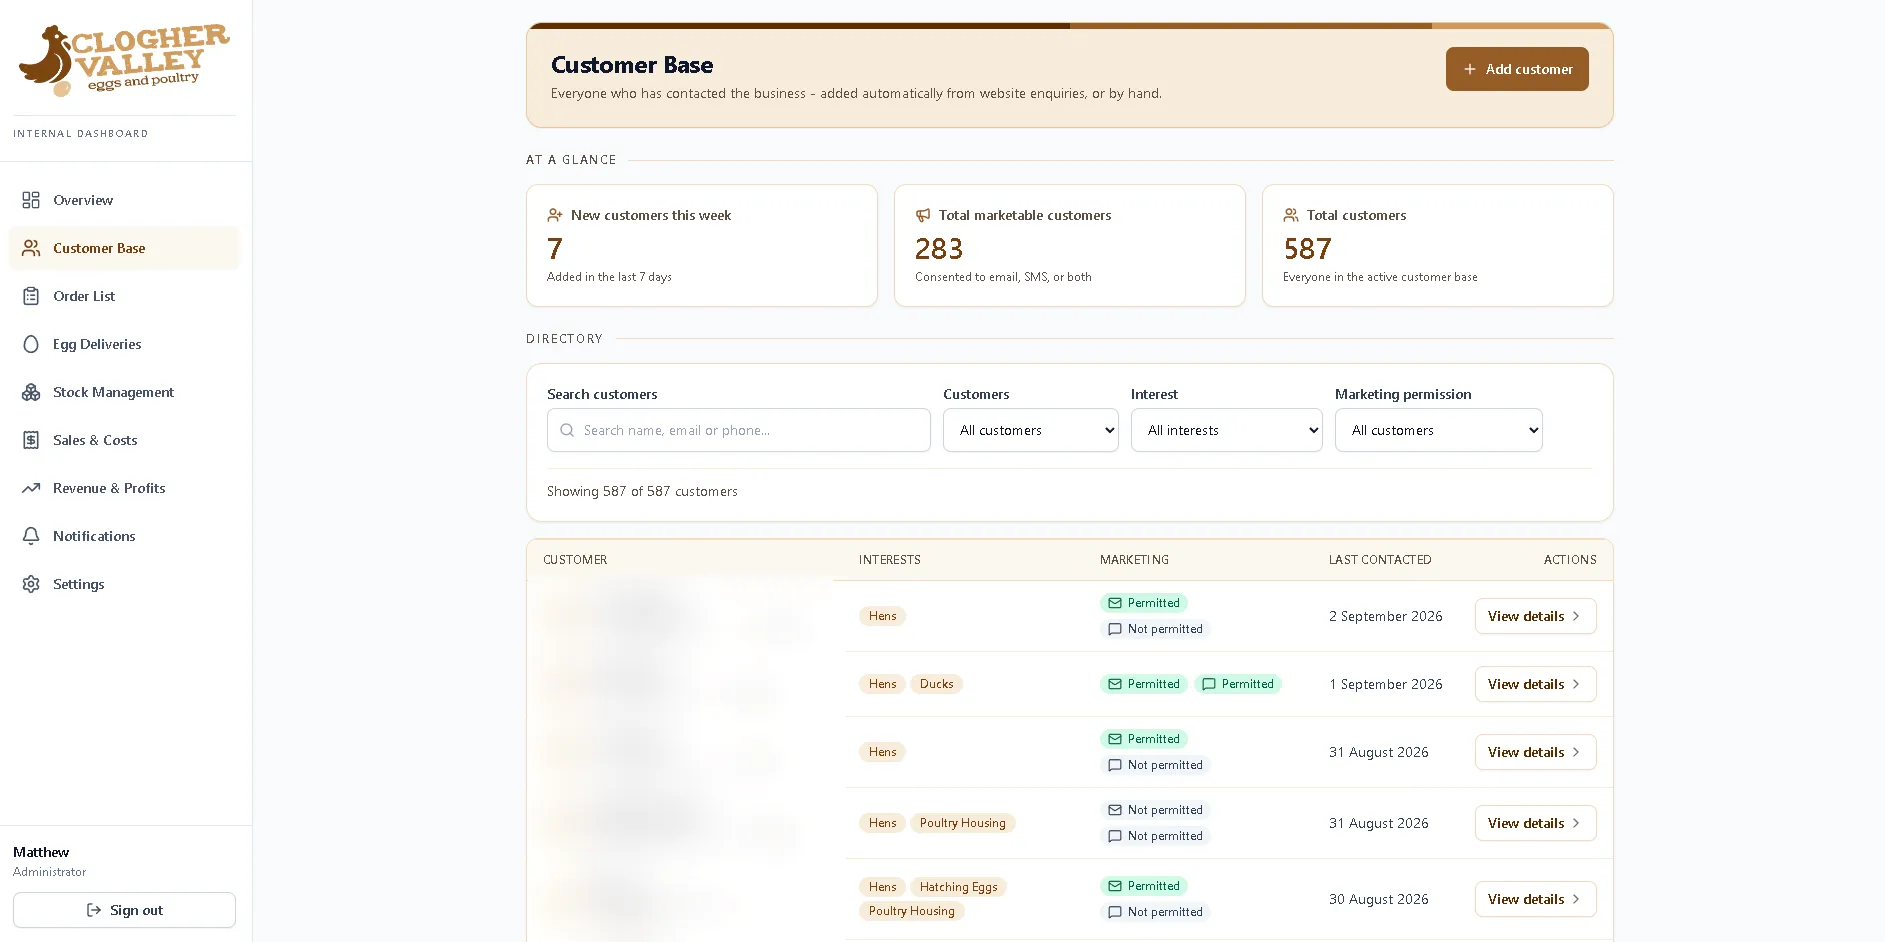
Task: Click Hens tag in 2 September row
Action: [882, 616]
